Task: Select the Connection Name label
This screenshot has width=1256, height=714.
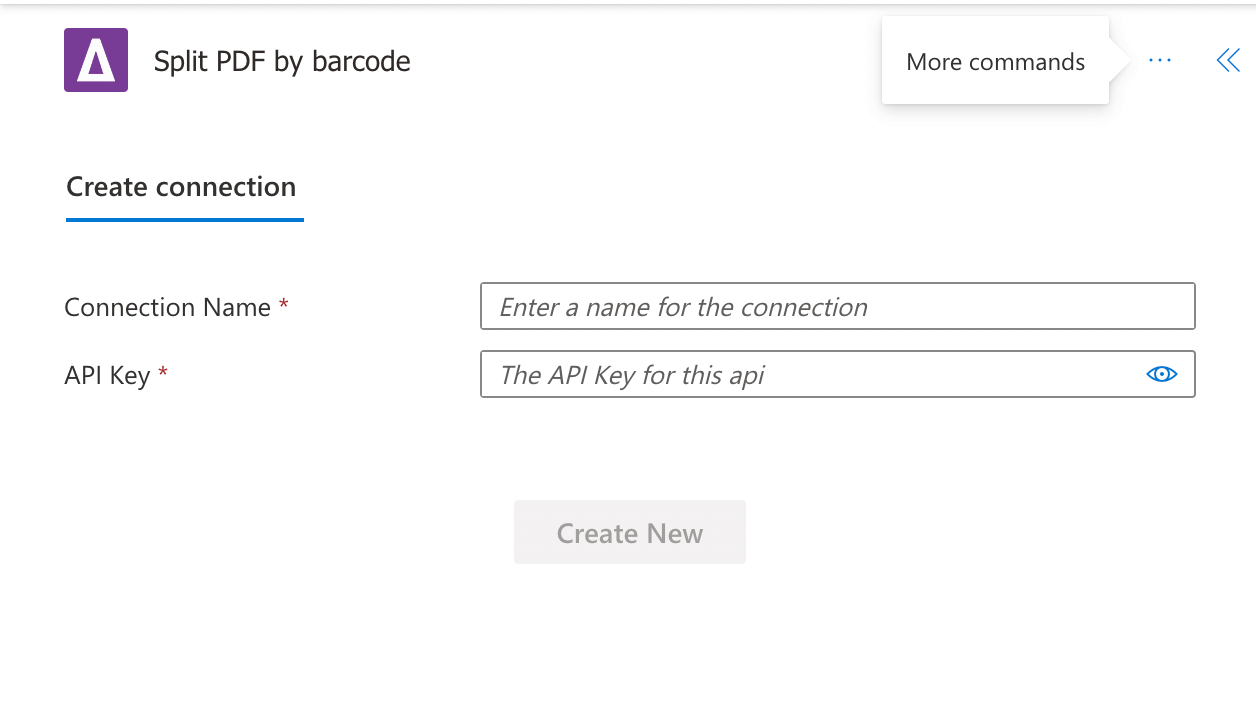Action: pyautogui.click(x=167, y=307)
